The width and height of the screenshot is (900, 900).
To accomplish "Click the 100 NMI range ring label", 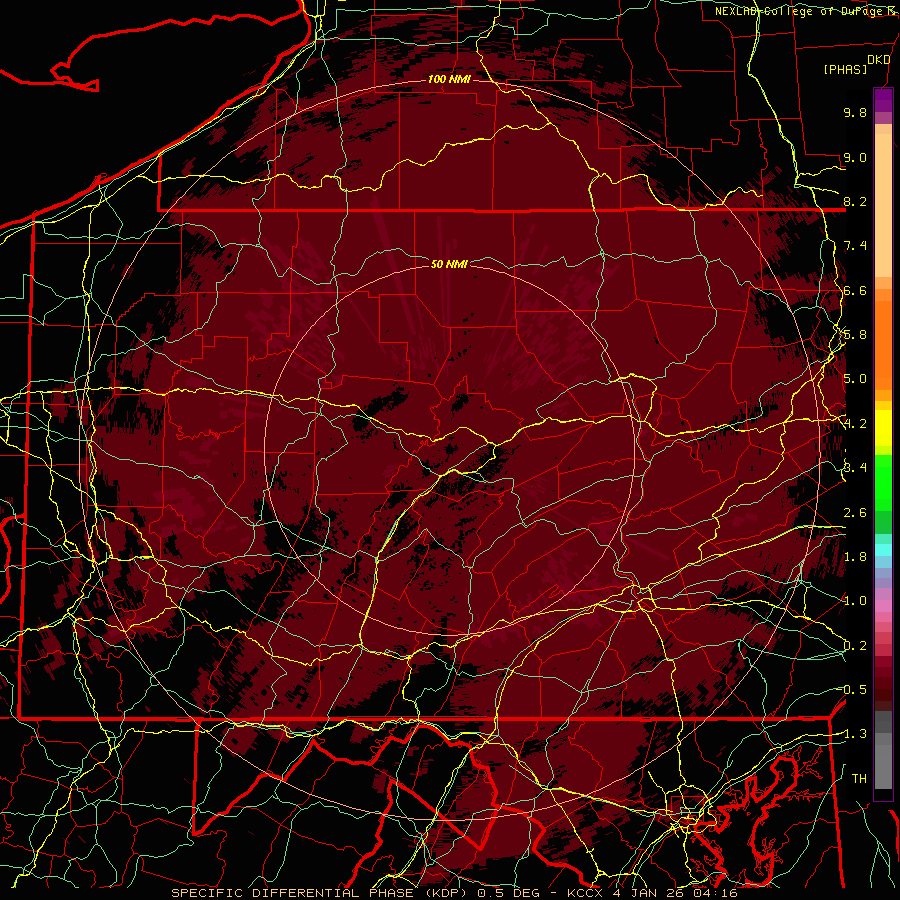I will click(449, 79).
